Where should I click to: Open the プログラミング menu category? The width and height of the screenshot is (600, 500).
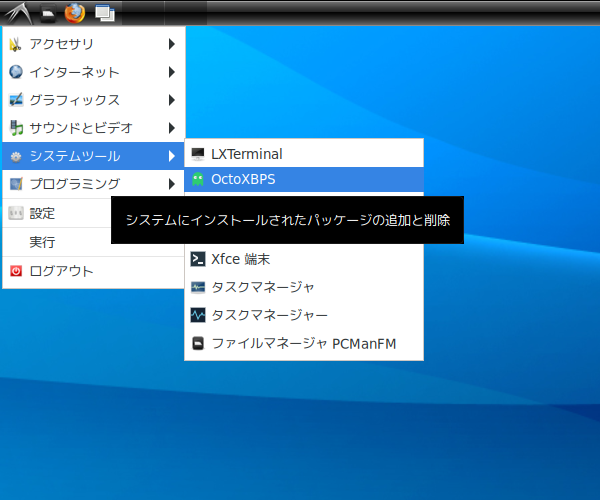pyautogui.click(x=94, y=184)
